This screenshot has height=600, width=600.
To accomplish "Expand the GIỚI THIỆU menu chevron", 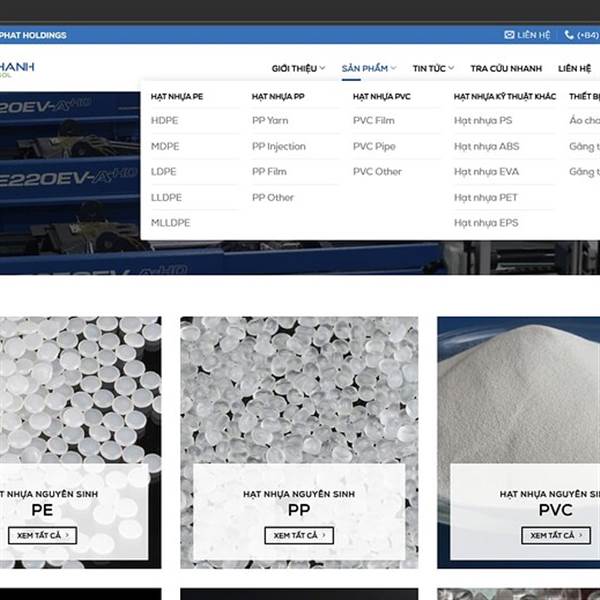I will coord(322,68).
